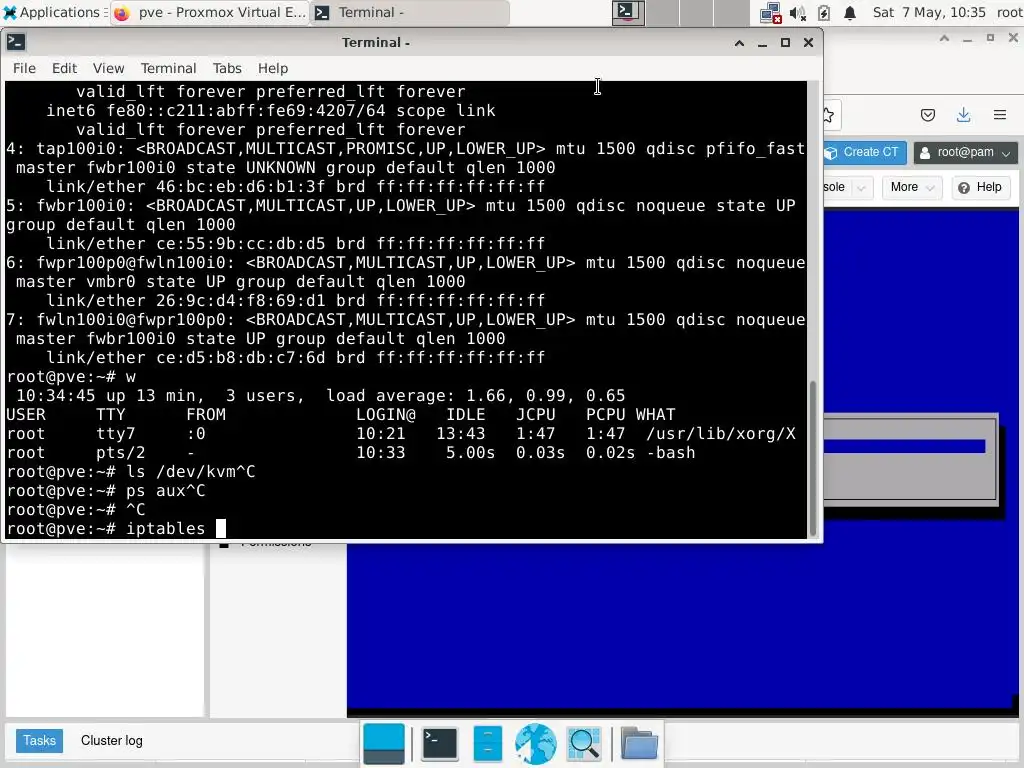Click the blue progress bar in console
Image resolution: width=1024 pixels, height=768 pixels.
pyautogui.click(x=904, y=446)
